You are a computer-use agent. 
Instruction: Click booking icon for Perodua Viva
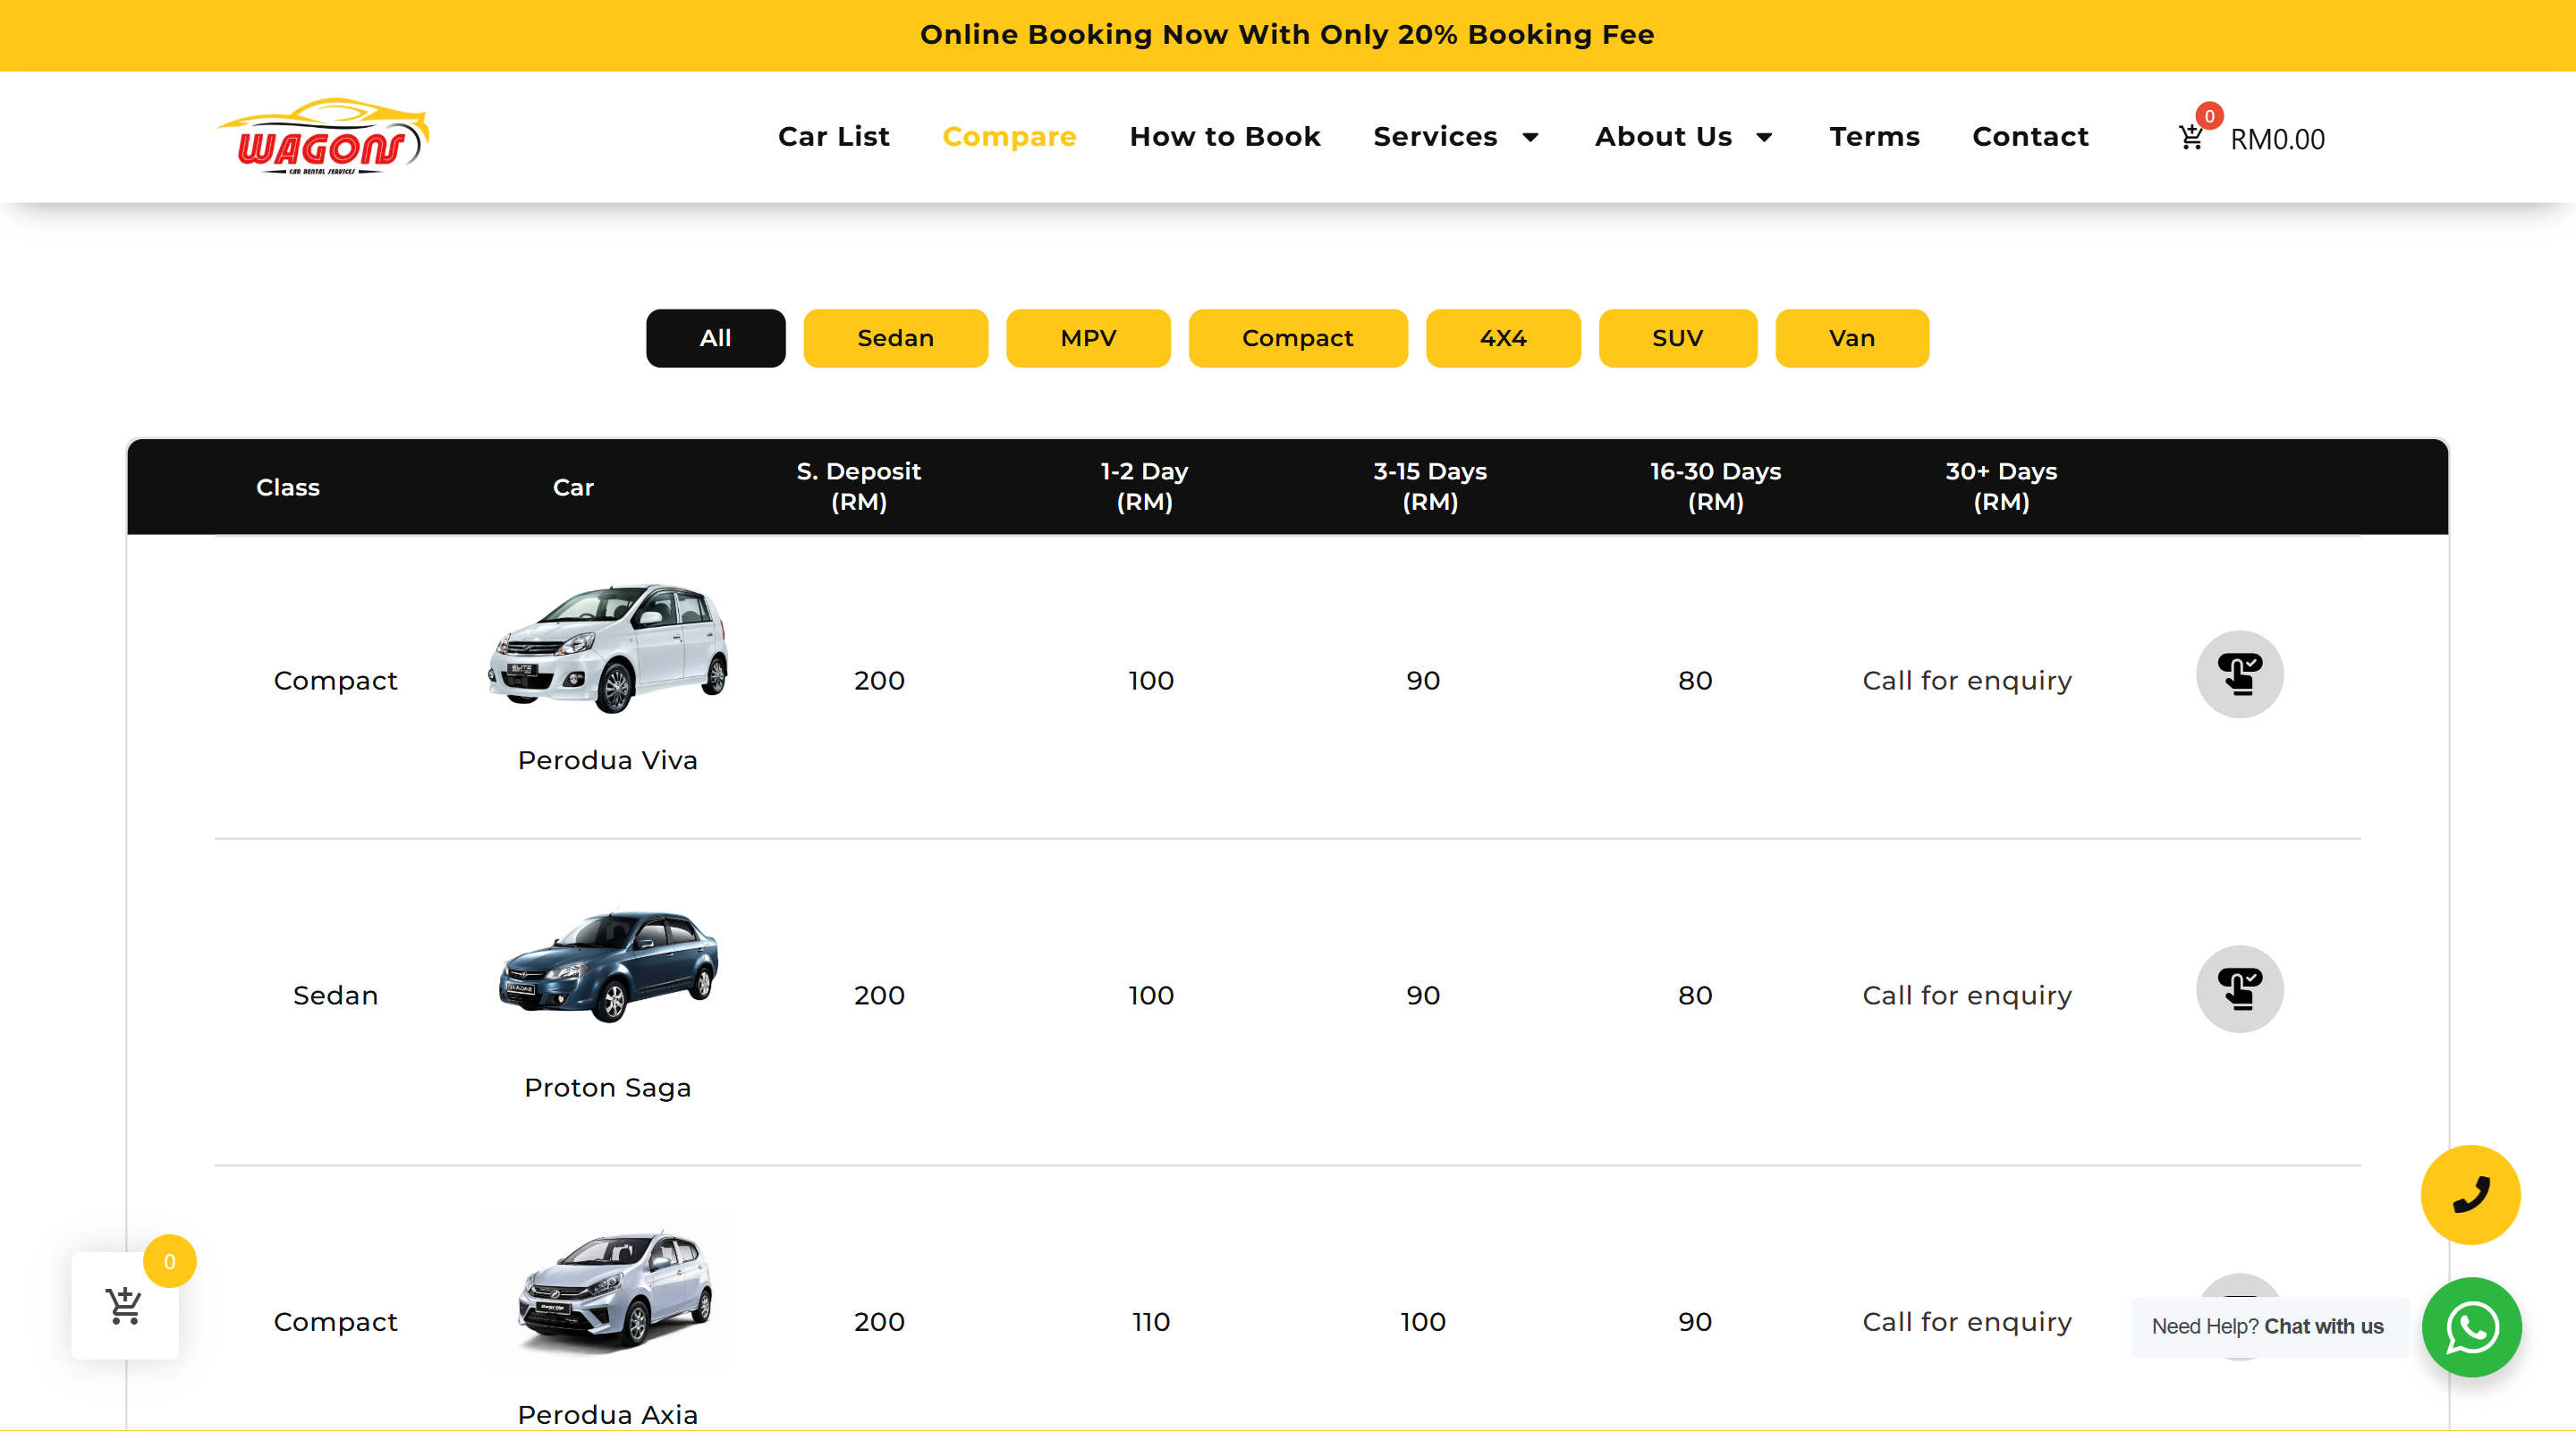2239,674
